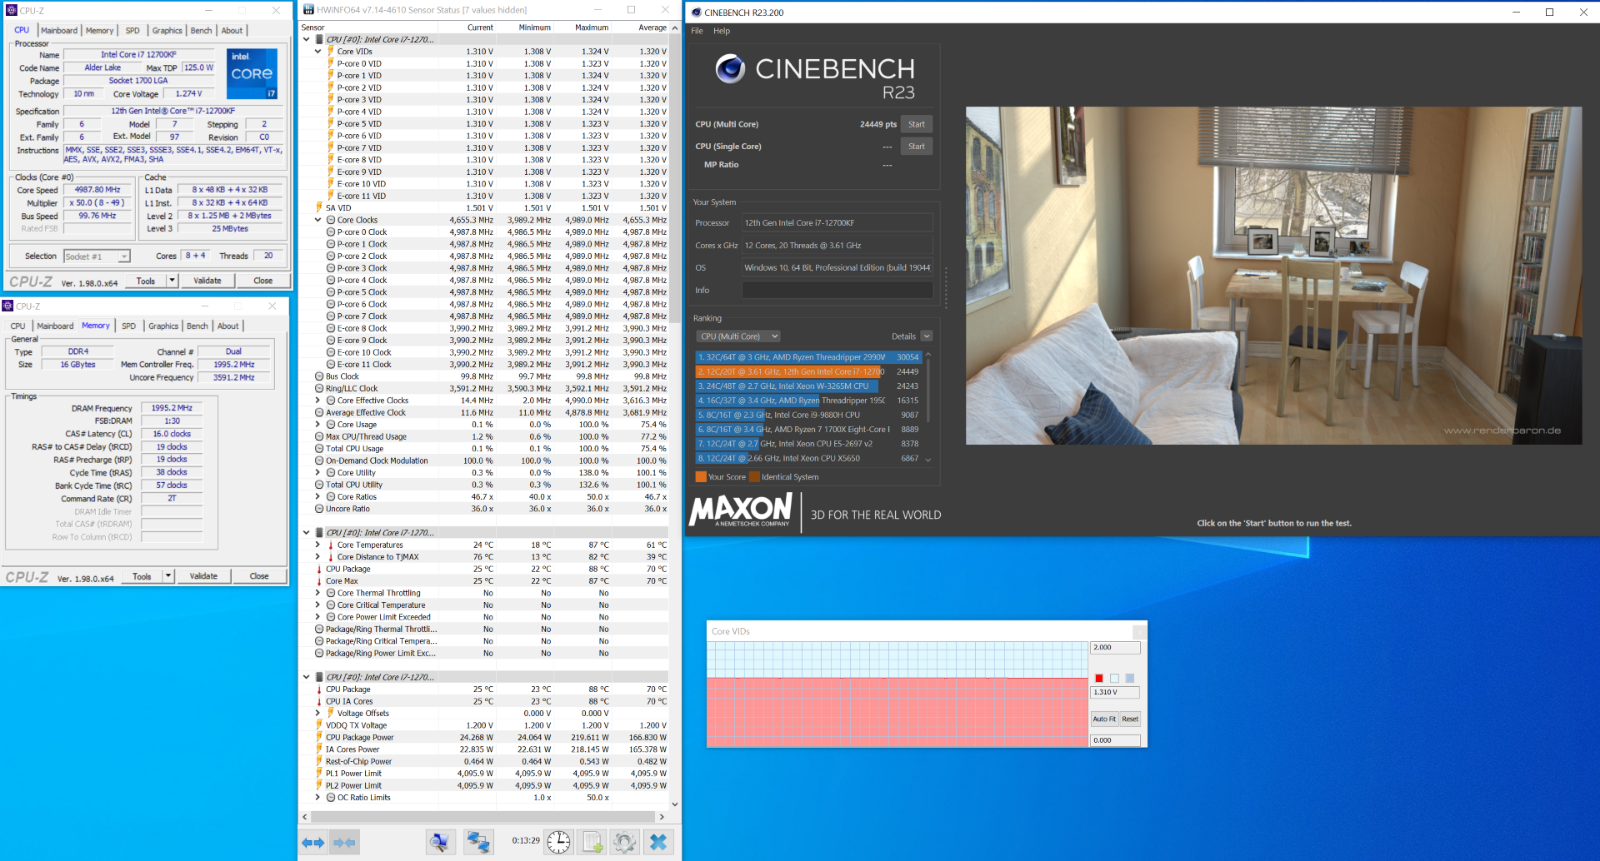The width and height of the screenshot is (1600, 861).
Task: Select the AMD Ryzen Threadripper 2990W ranking row
Action: coord(808,357)
